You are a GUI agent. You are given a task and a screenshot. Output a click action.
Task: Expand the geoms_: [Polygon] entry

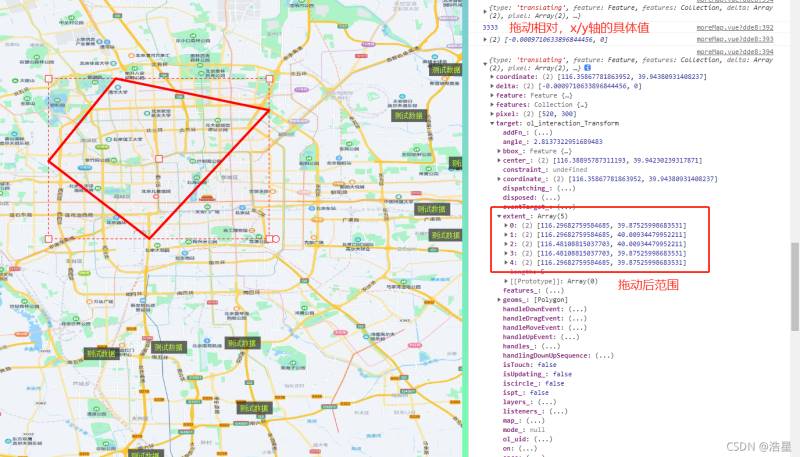[x=499, y=300]
